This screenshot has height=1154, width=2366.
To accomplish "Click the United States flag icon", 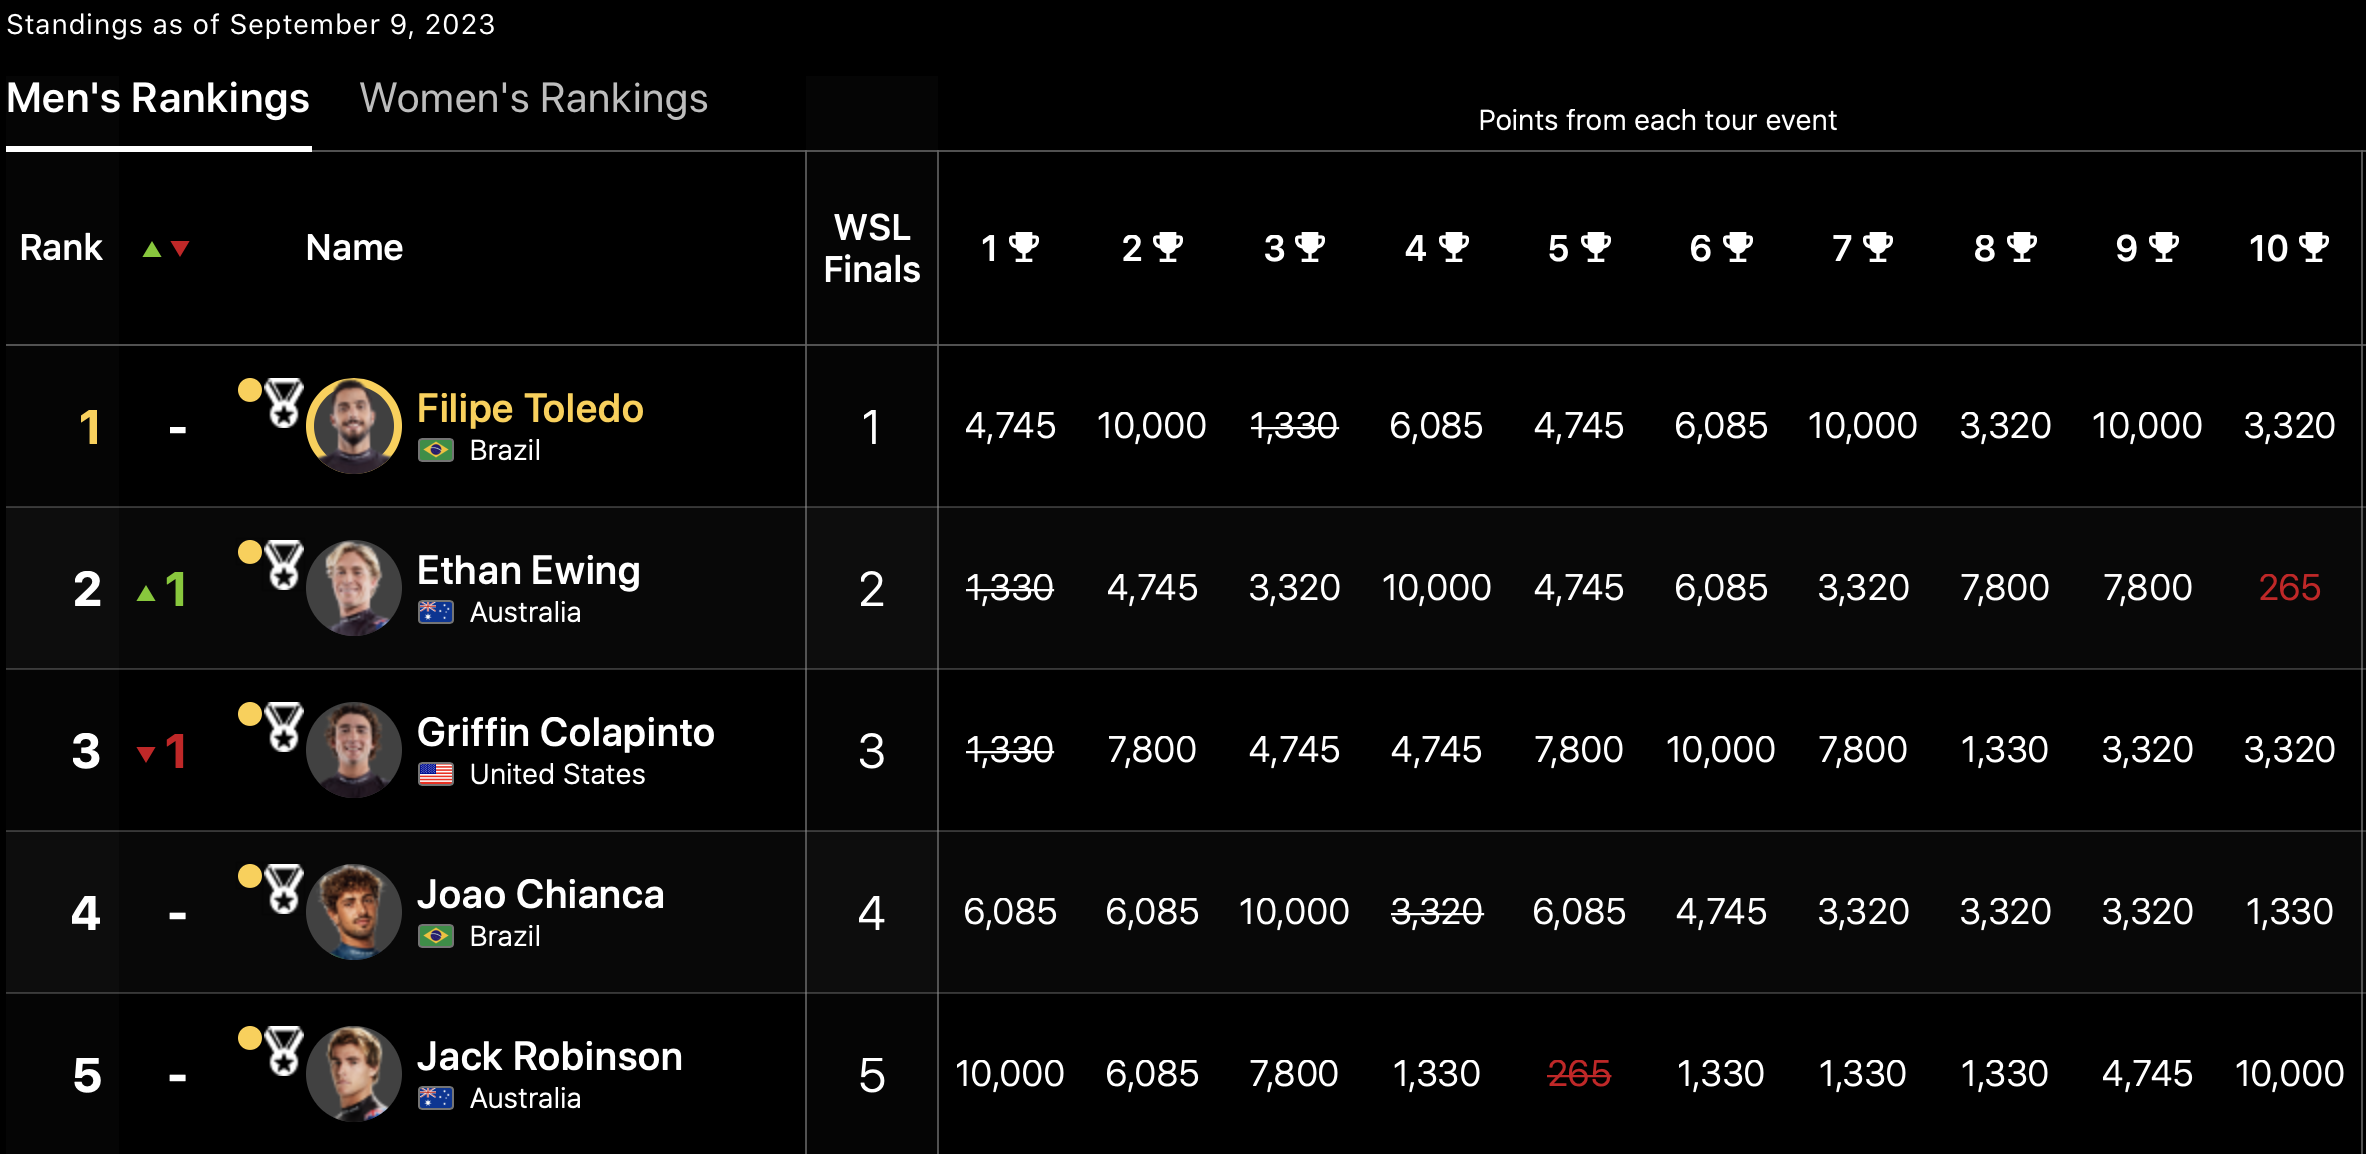I will (x=436, y=775).
